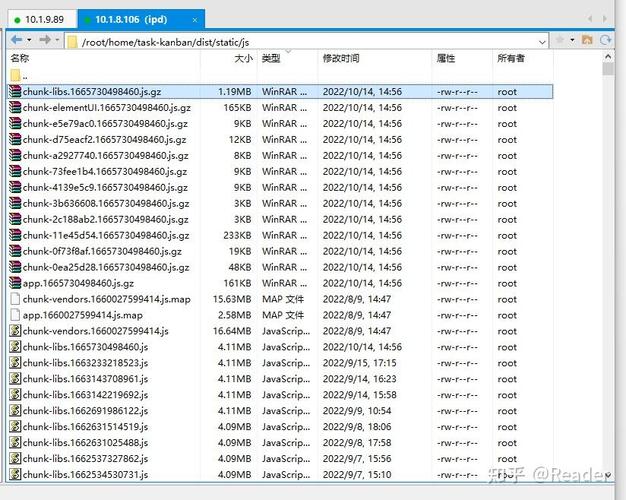This screenshot has height=500, width=626.
Task: Select chunk-0ea25d28.1665730498460.js.gz archive icon
Action: 15,267
